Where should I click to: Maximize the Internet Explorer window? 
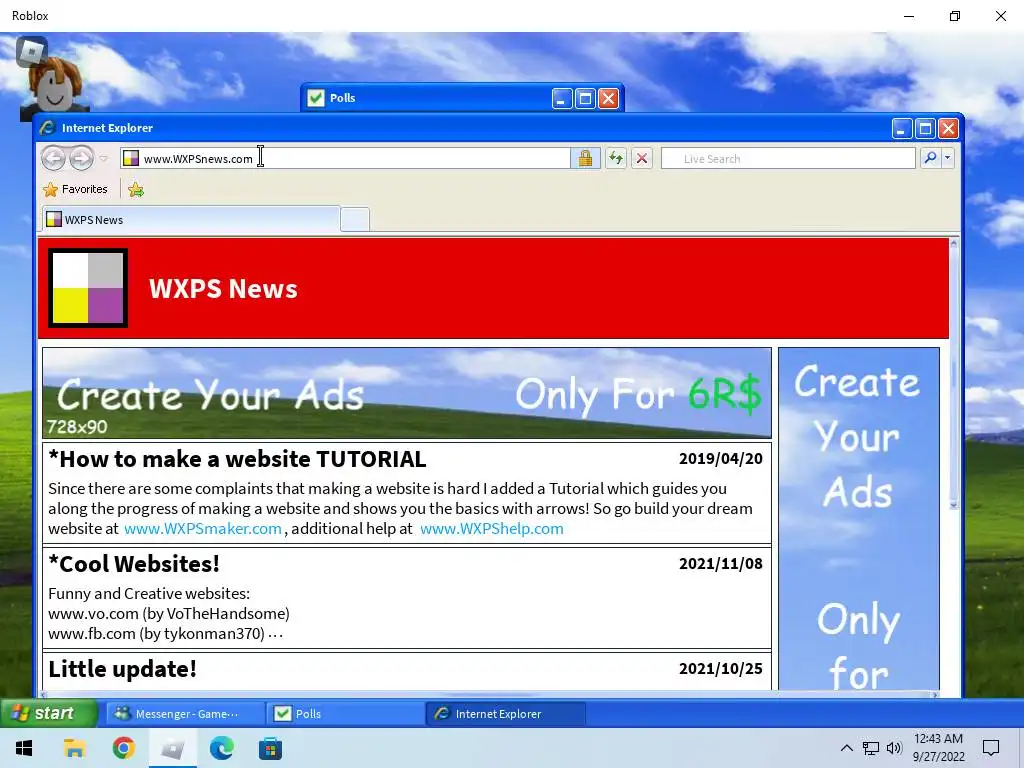pyautogui.click(x=925, y=129)
